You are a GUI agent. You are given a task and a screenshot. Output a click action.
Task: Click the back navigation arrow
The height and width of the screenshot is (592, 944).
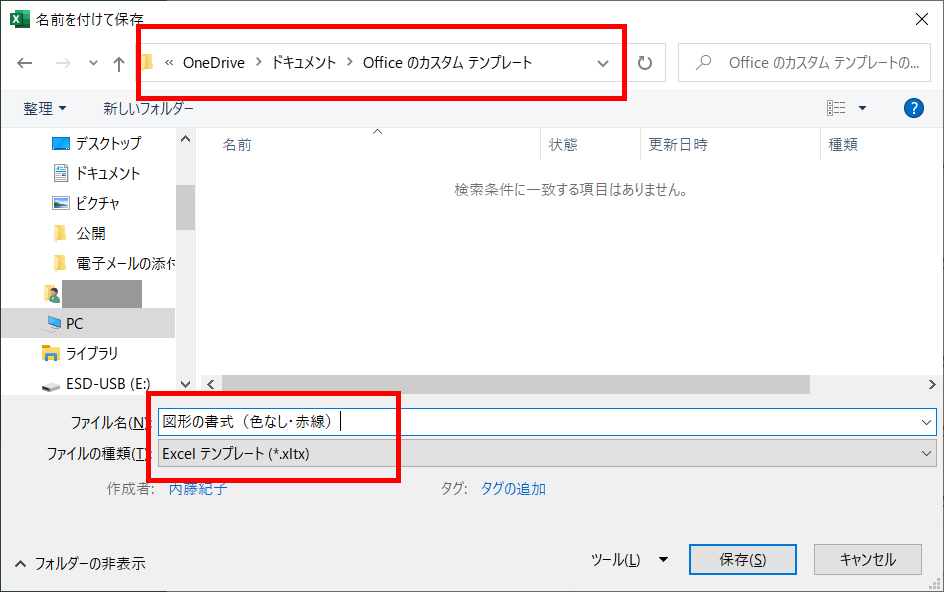pyautogui.click(x=24, y=62)
